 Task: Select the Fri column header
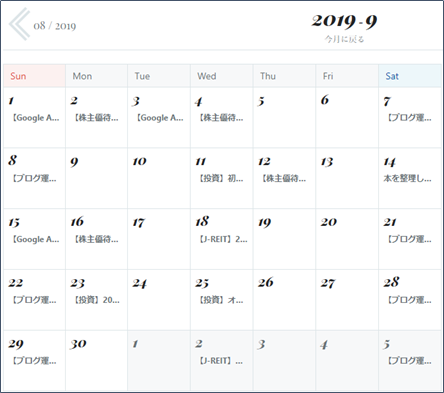[347, 76]
